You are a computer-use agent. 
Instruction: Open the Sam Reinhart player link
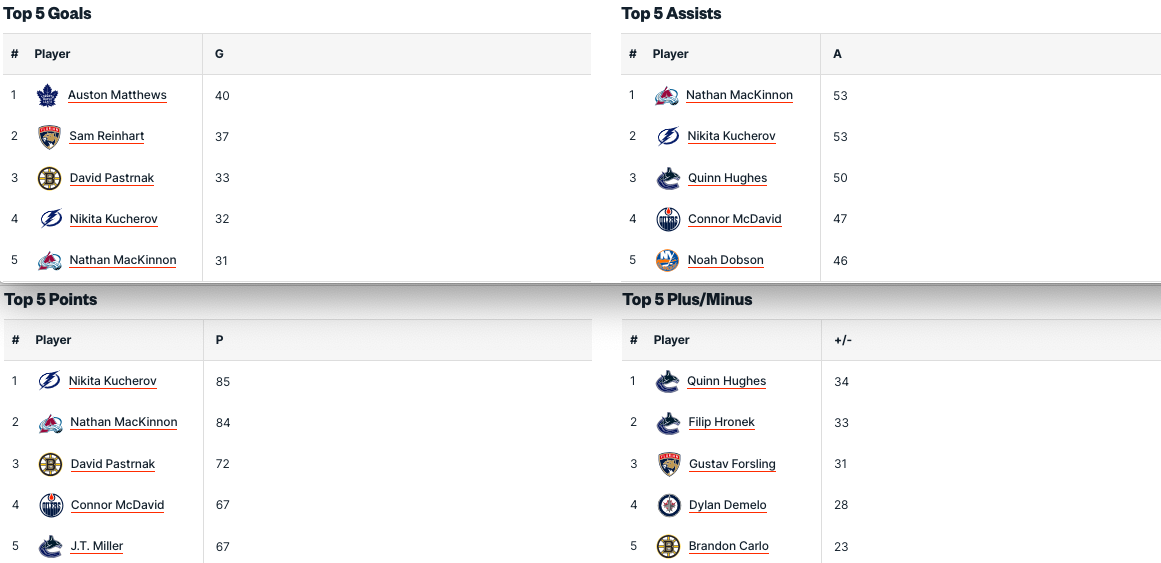point(106,137)
